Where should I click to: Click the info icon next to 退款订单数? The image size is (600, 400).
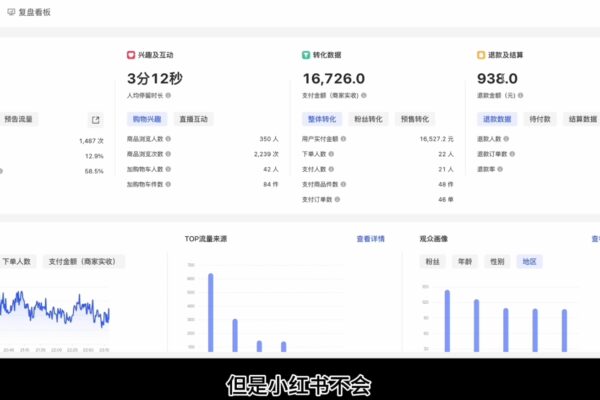pos(512,154)
